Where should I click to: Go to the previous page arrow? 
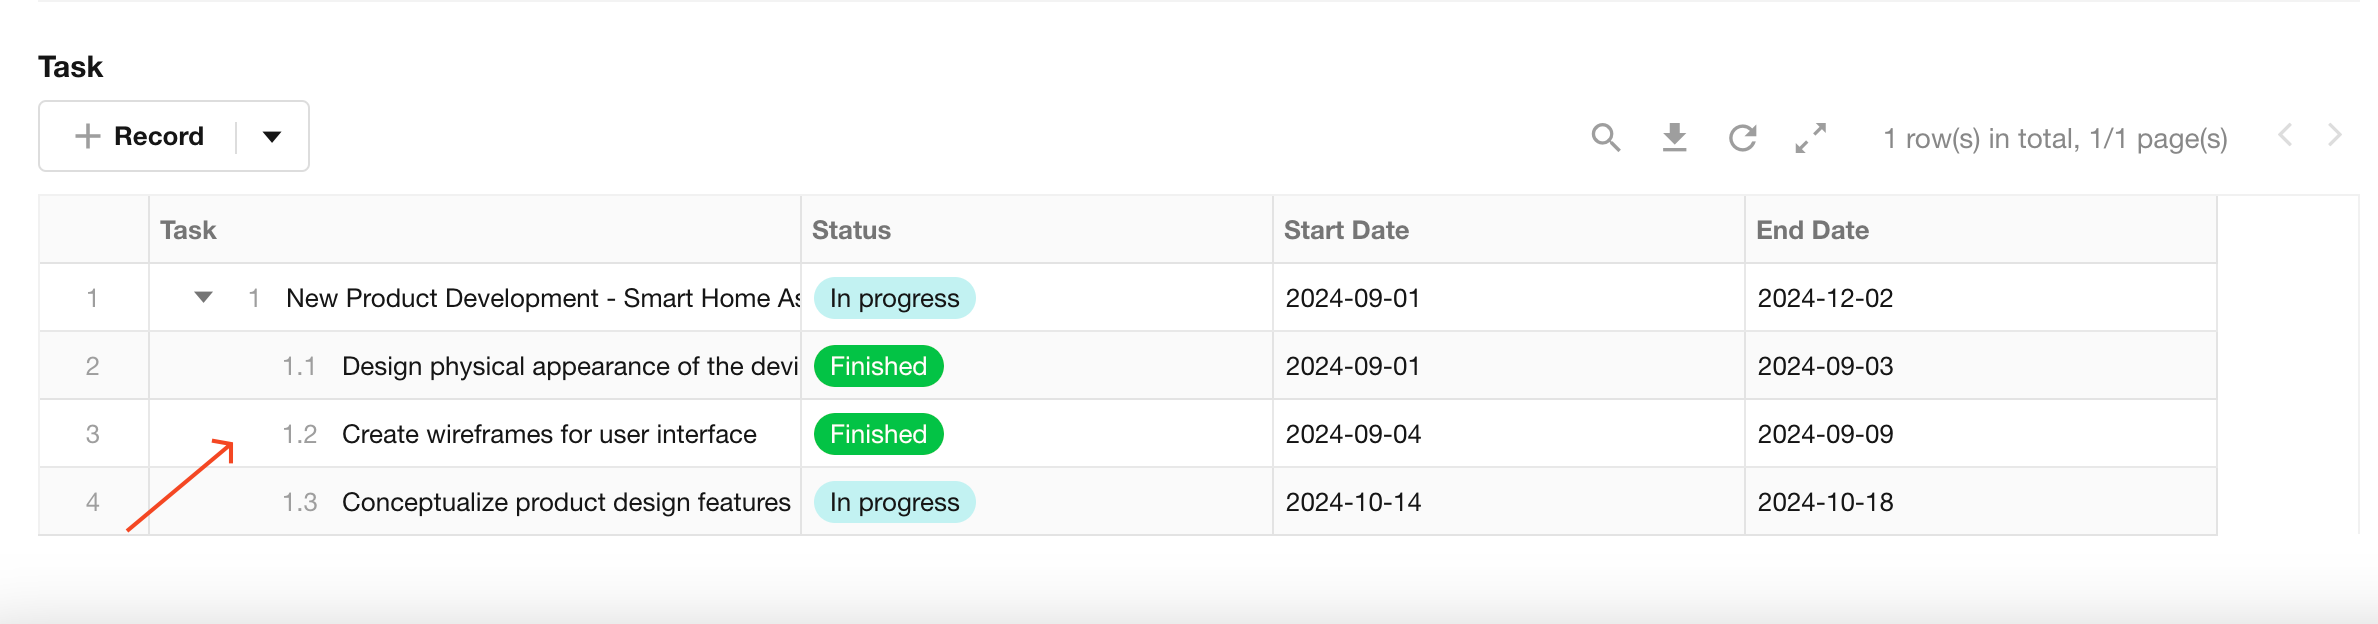point(2285,135)
